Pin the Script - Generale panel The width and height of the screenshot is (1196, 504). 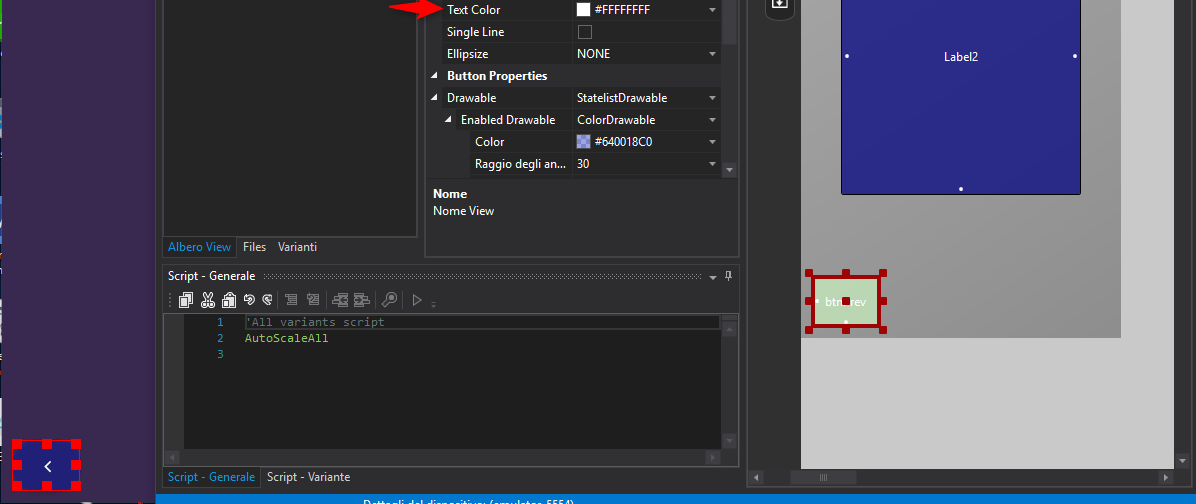728,276
